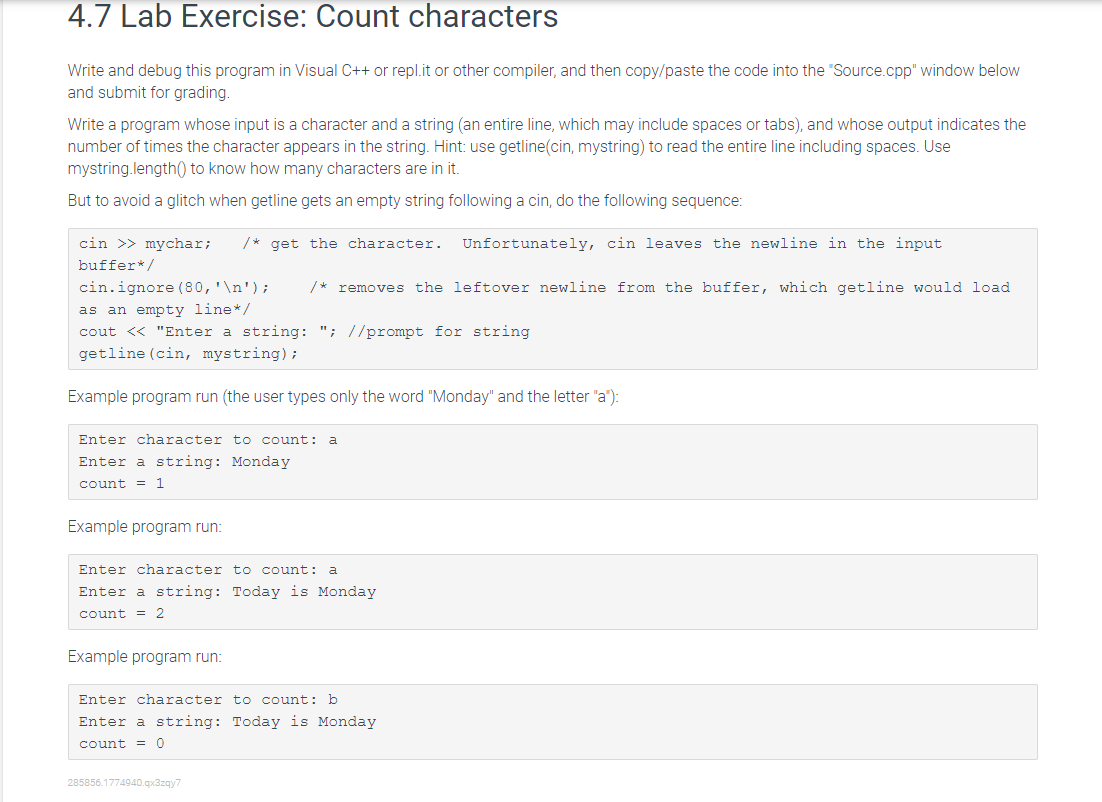1102x802 pixels.
Task: Click the 'getline(cin, mystring)' hint in paragraph
Action: [x=571, y=146]
